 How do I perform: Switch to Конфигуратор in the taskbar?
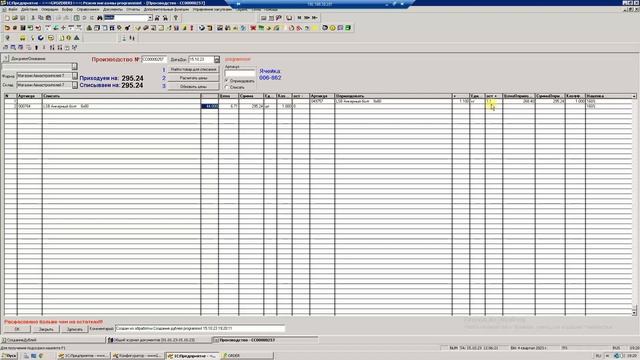[x=137, y=356]
